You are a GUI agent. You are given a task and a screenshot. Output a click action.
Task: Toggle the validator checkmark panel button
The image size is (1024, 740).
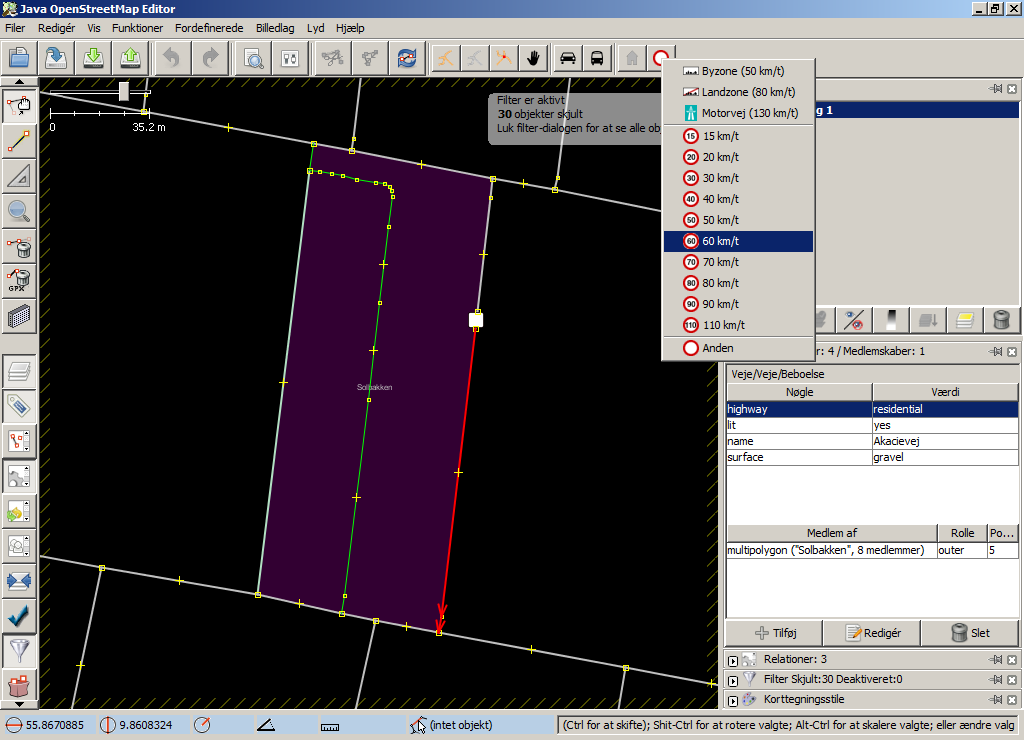coord(19,615)
